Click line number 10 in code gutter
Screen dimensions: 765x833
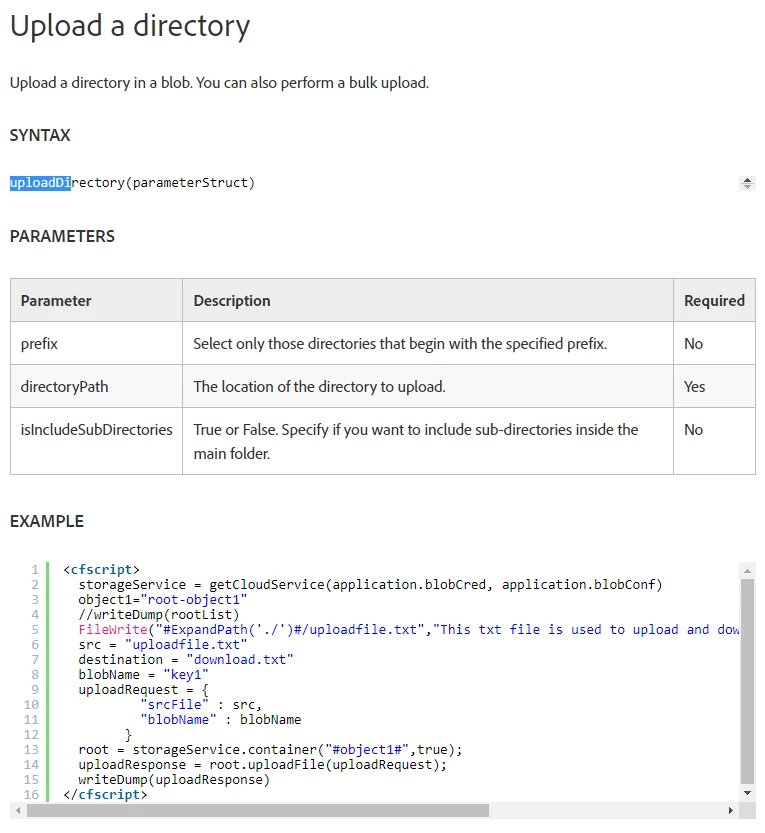coord(31,704)
